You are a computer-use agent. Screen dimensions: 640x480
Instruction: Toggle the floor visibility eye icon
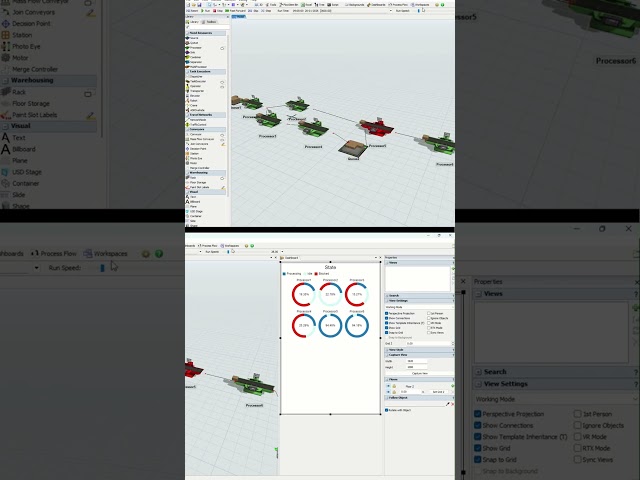coord(388,386)
